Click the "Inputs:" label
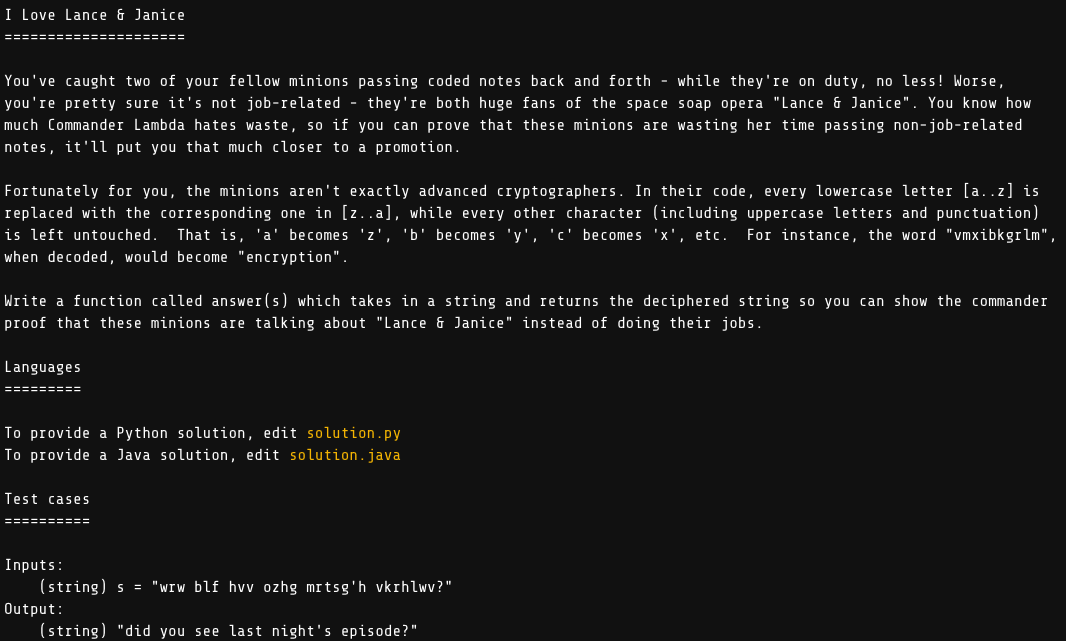This screenshot has height=641, width=1066. 34,565
